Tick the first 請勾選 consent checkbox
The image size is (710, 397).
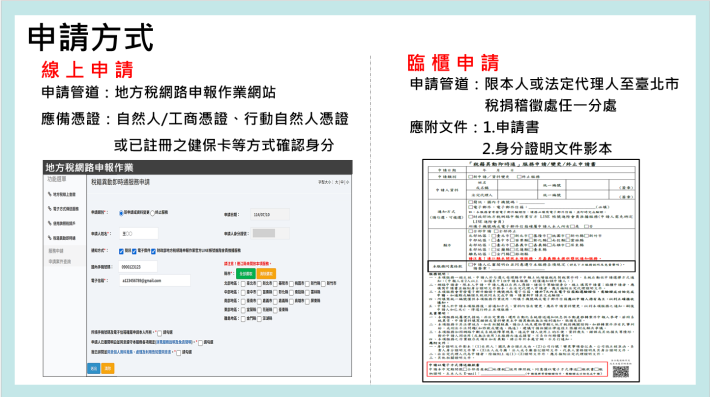tap(159, 333)
